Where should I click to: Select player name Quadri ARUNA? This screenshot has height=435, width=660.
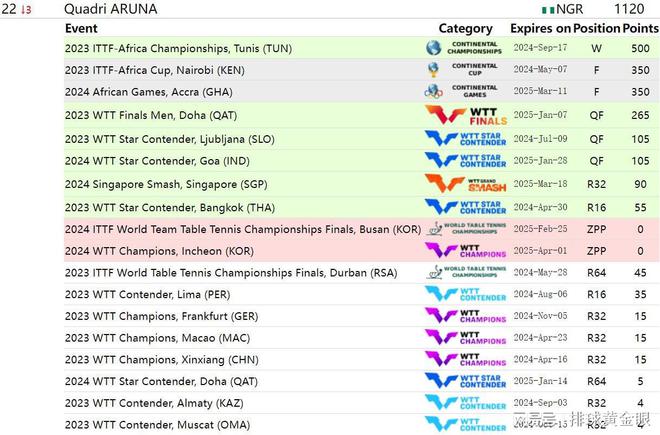click(x=111, y=9)
